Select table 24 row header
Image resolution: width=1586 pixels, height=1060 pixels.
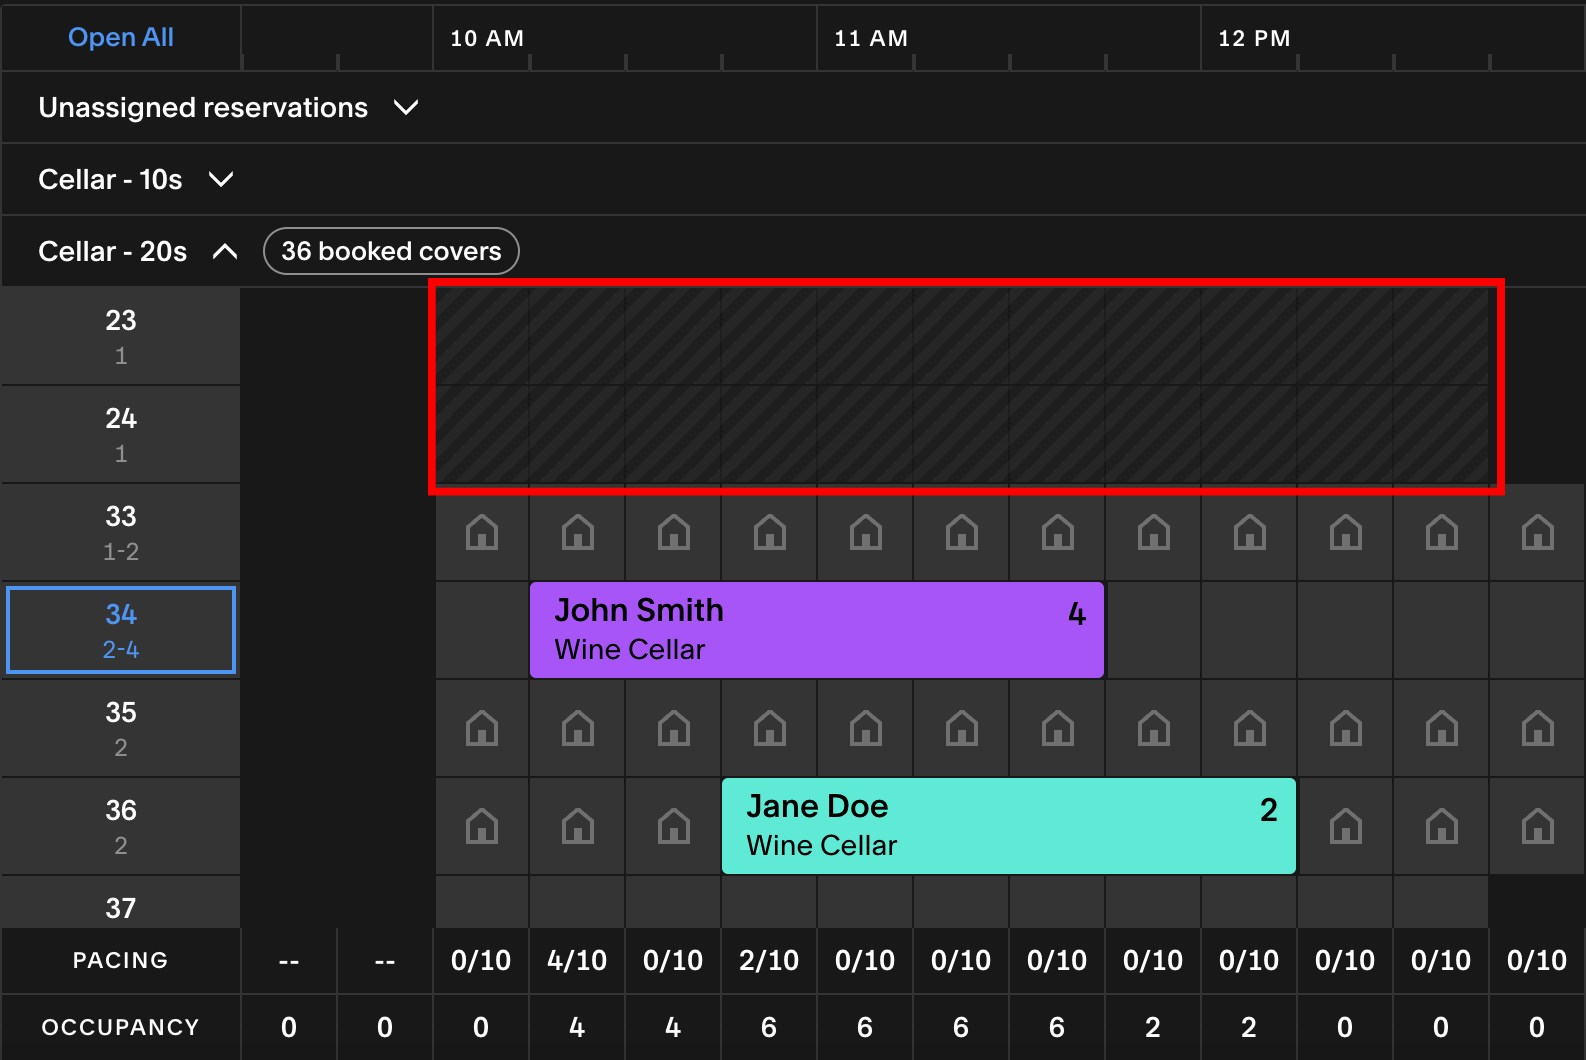[x=121, y=434]
